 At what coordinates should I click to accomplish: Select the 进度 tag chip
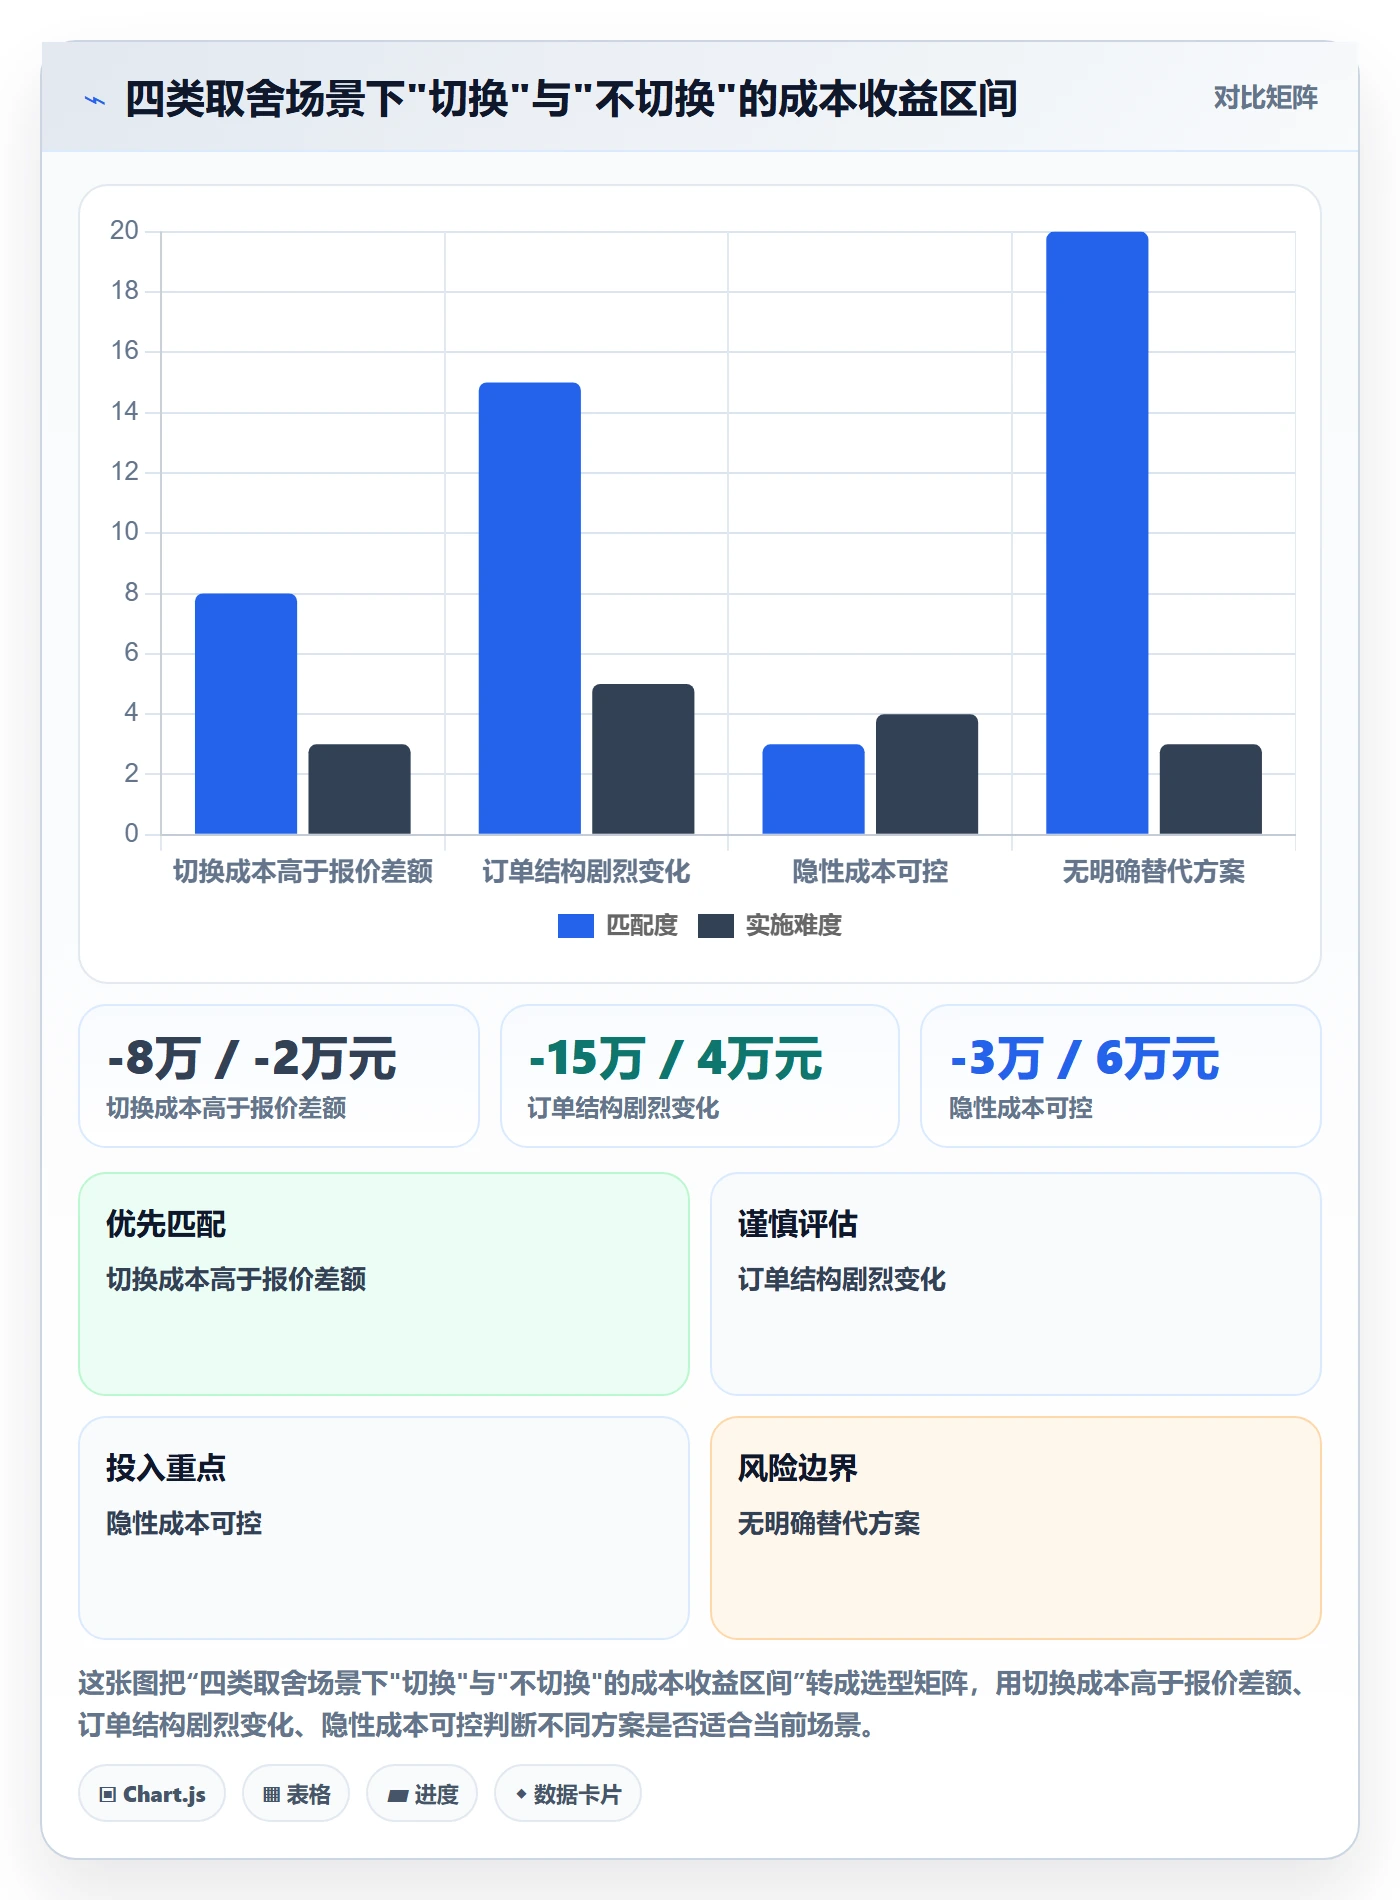click(x=422, y=1794)
